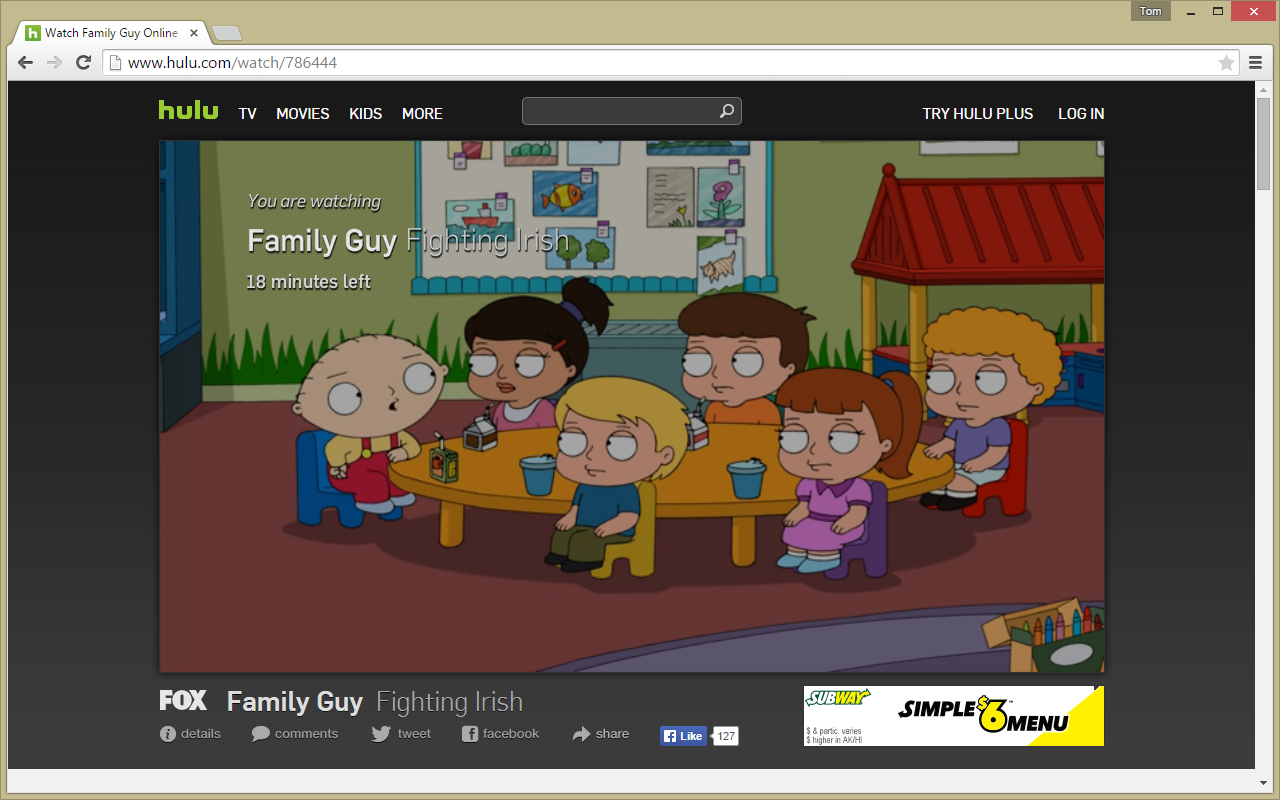Click the Tom profile button
This screenshot has width=1280, height=800.
click(1151, 11)
